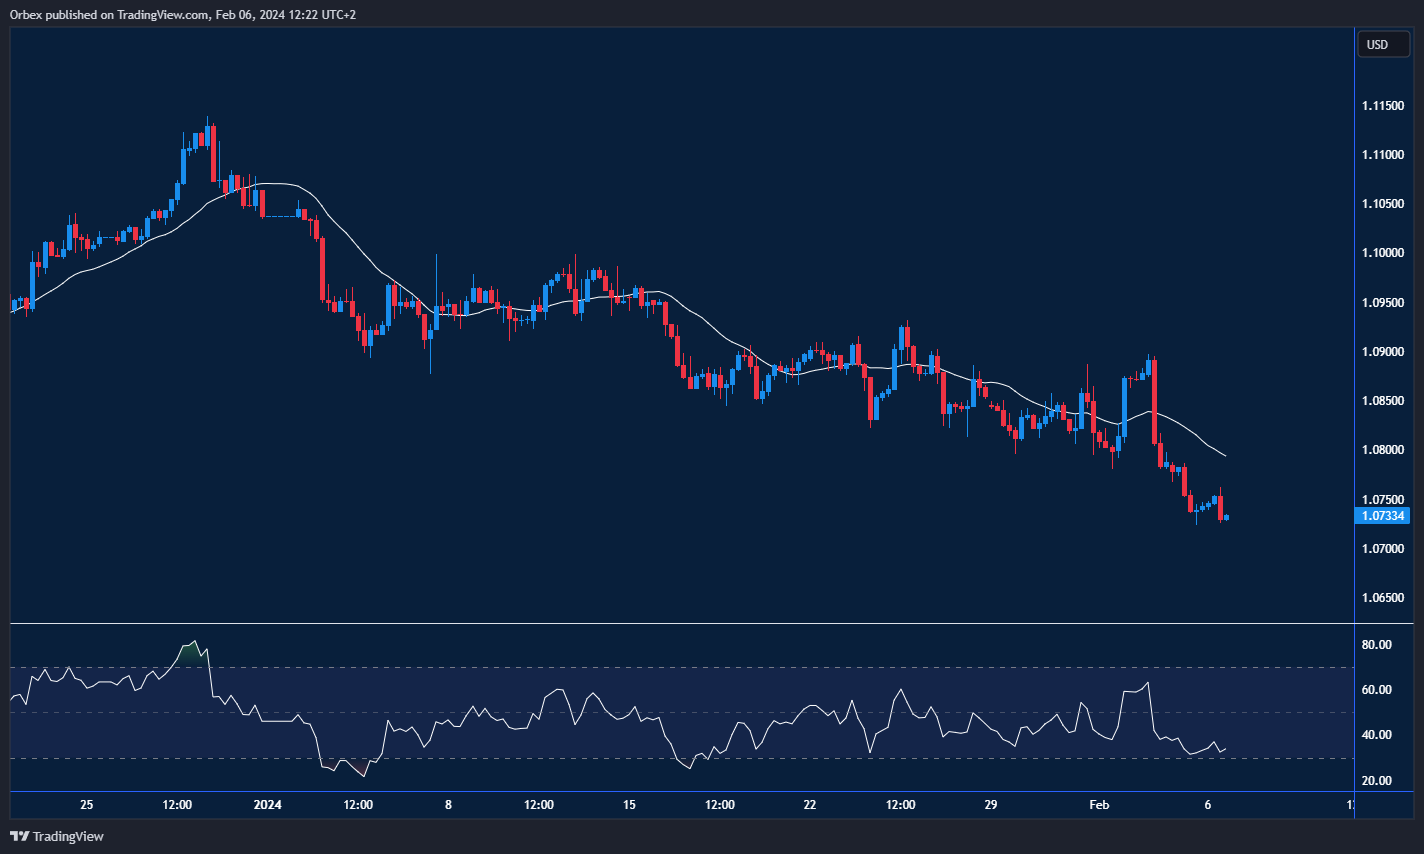Select the 1.11500 price axis label
The image size is (1424, 854).
[1382, 106]
